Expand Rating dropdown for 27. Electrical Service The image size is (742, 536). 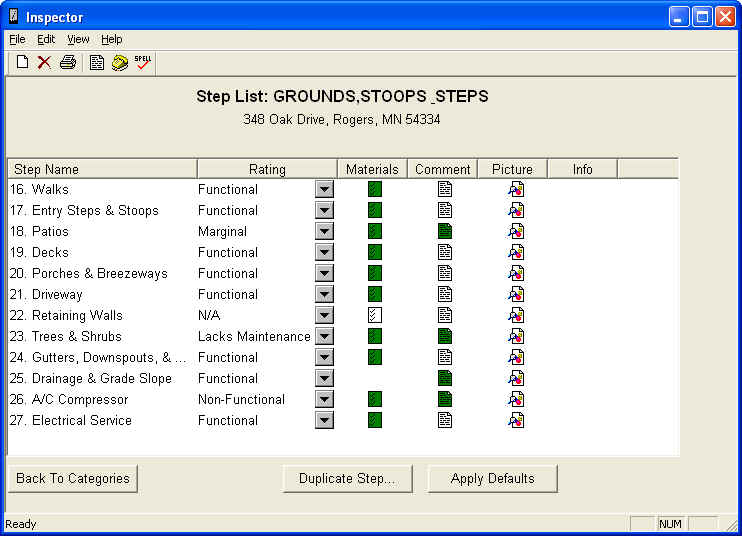coord(324,420)
